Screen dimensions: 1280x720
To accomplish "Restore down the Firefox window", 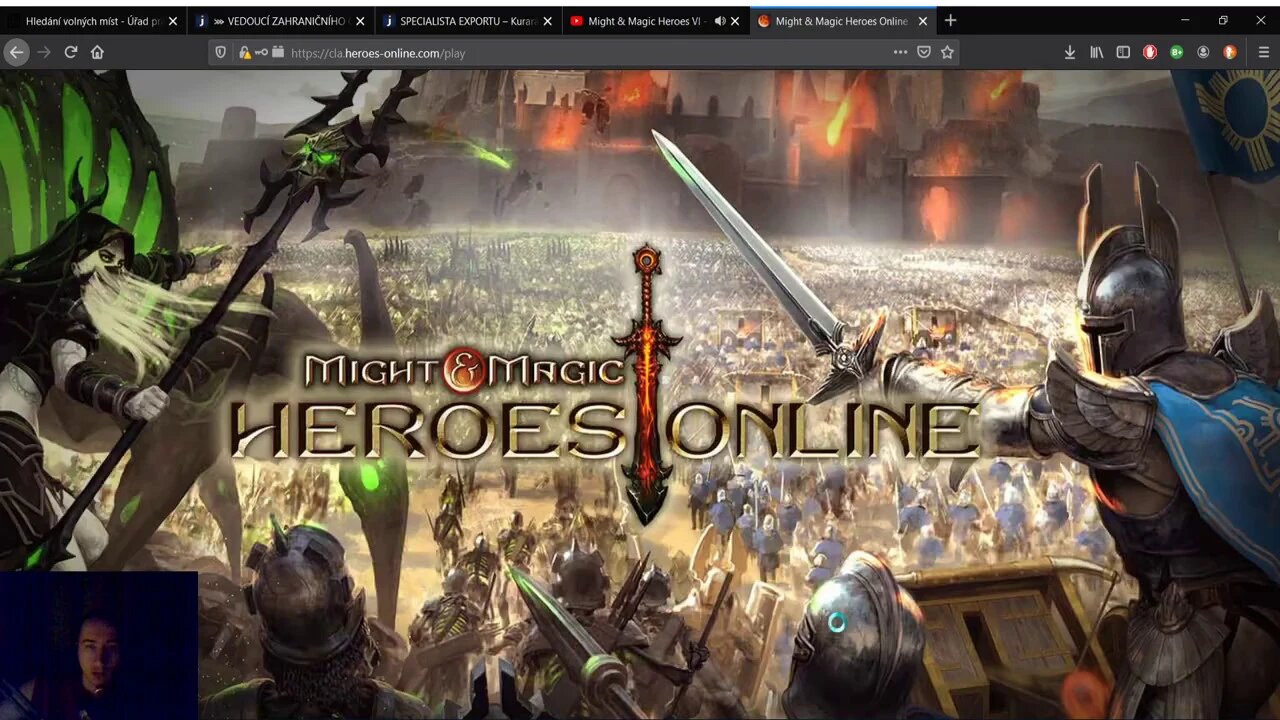I will click(1223, 20).
